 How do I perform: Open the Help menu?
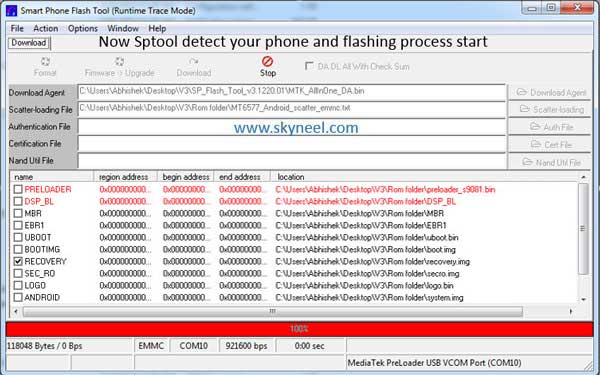coord(157,28)
